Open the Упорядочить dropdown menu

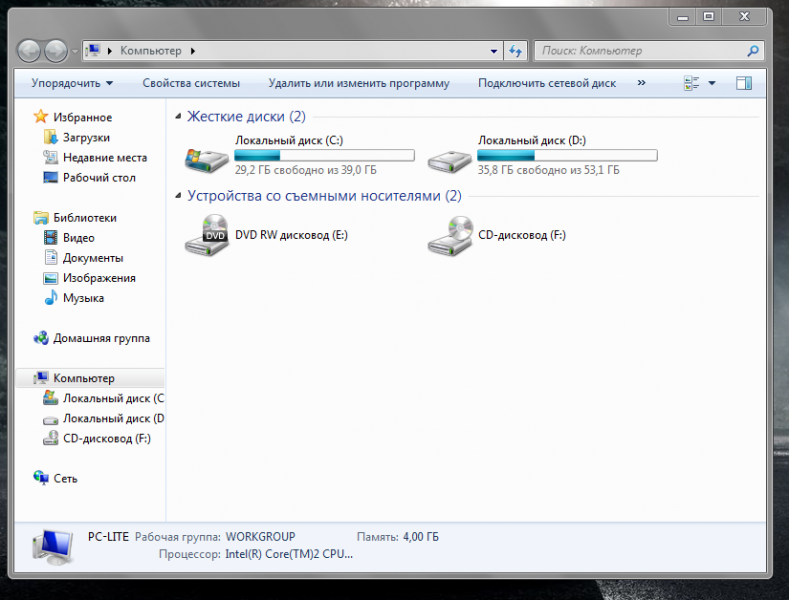pos(72,83)
